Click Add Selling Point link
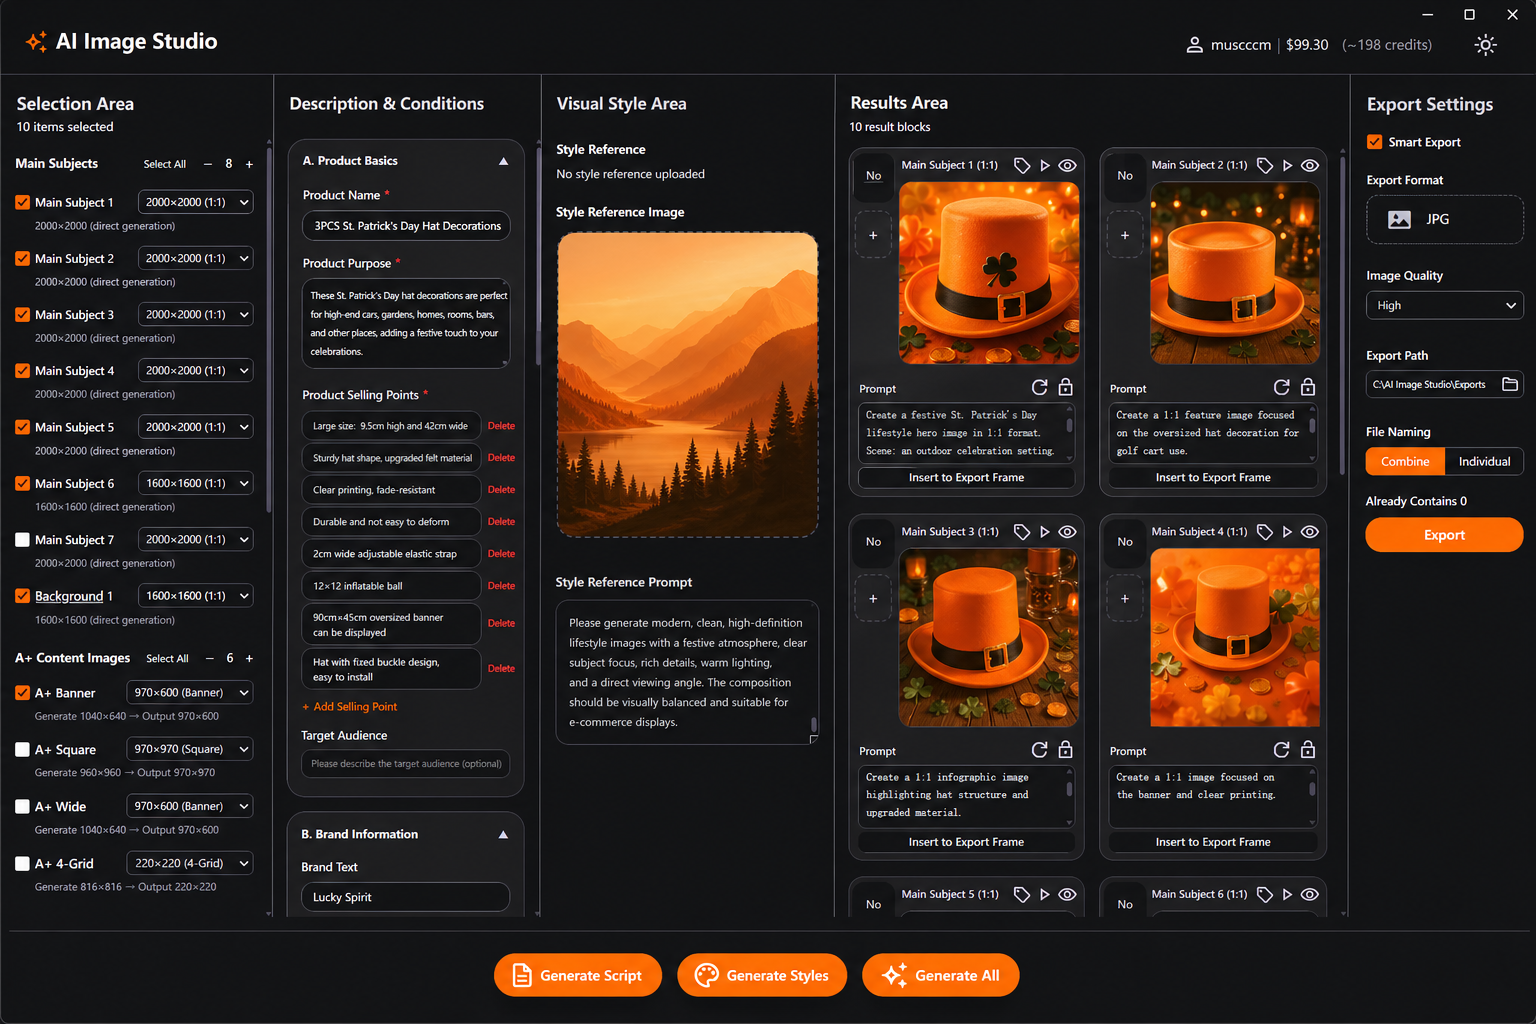 point(349,706)
